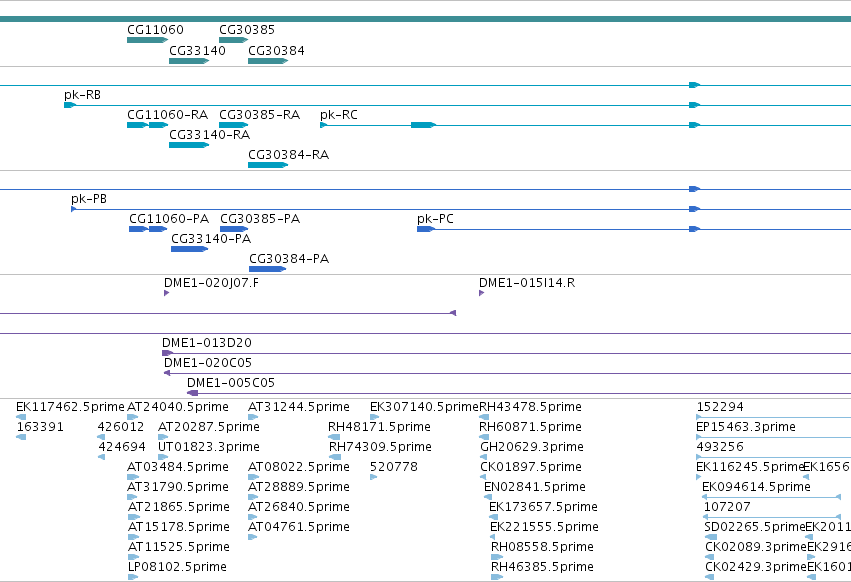This screenshot has width=851, height=582.
Task: Select the RH60871.5prime EST
Action: 484,437
